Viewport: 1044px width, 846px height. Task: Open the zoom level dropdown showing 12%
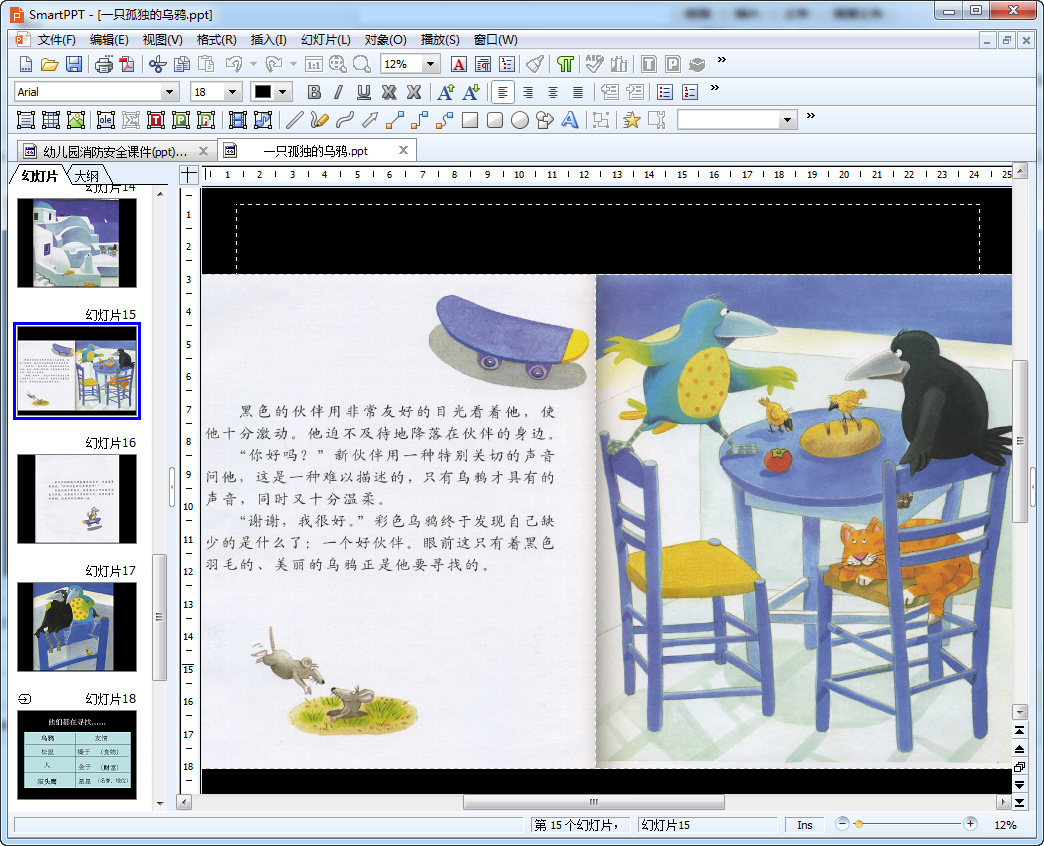tap(430, 64)
